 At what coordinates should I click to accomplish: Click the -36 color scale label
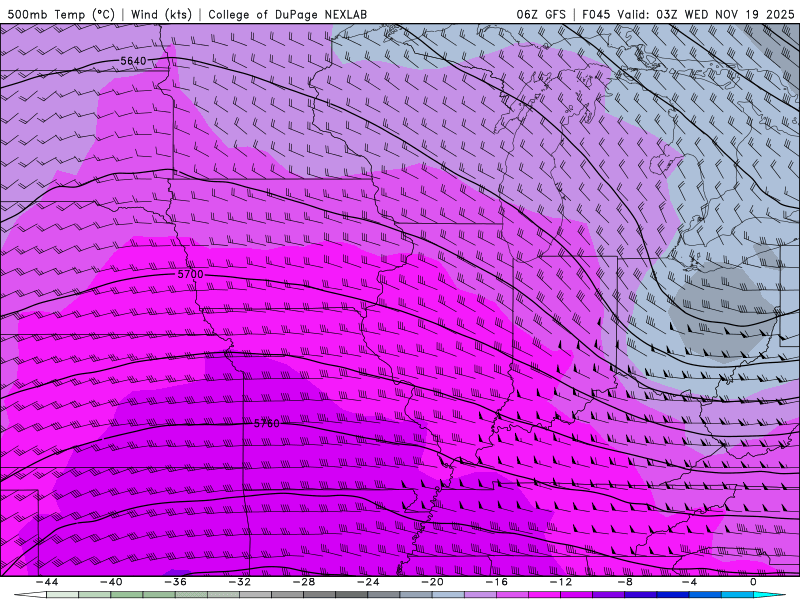(x=175, y=582)
